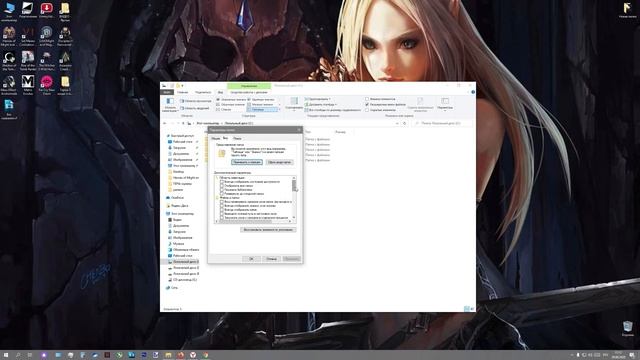640x360 pixels.
Task: Open the Средства работы с дисками tab
Action: [249, 92]
